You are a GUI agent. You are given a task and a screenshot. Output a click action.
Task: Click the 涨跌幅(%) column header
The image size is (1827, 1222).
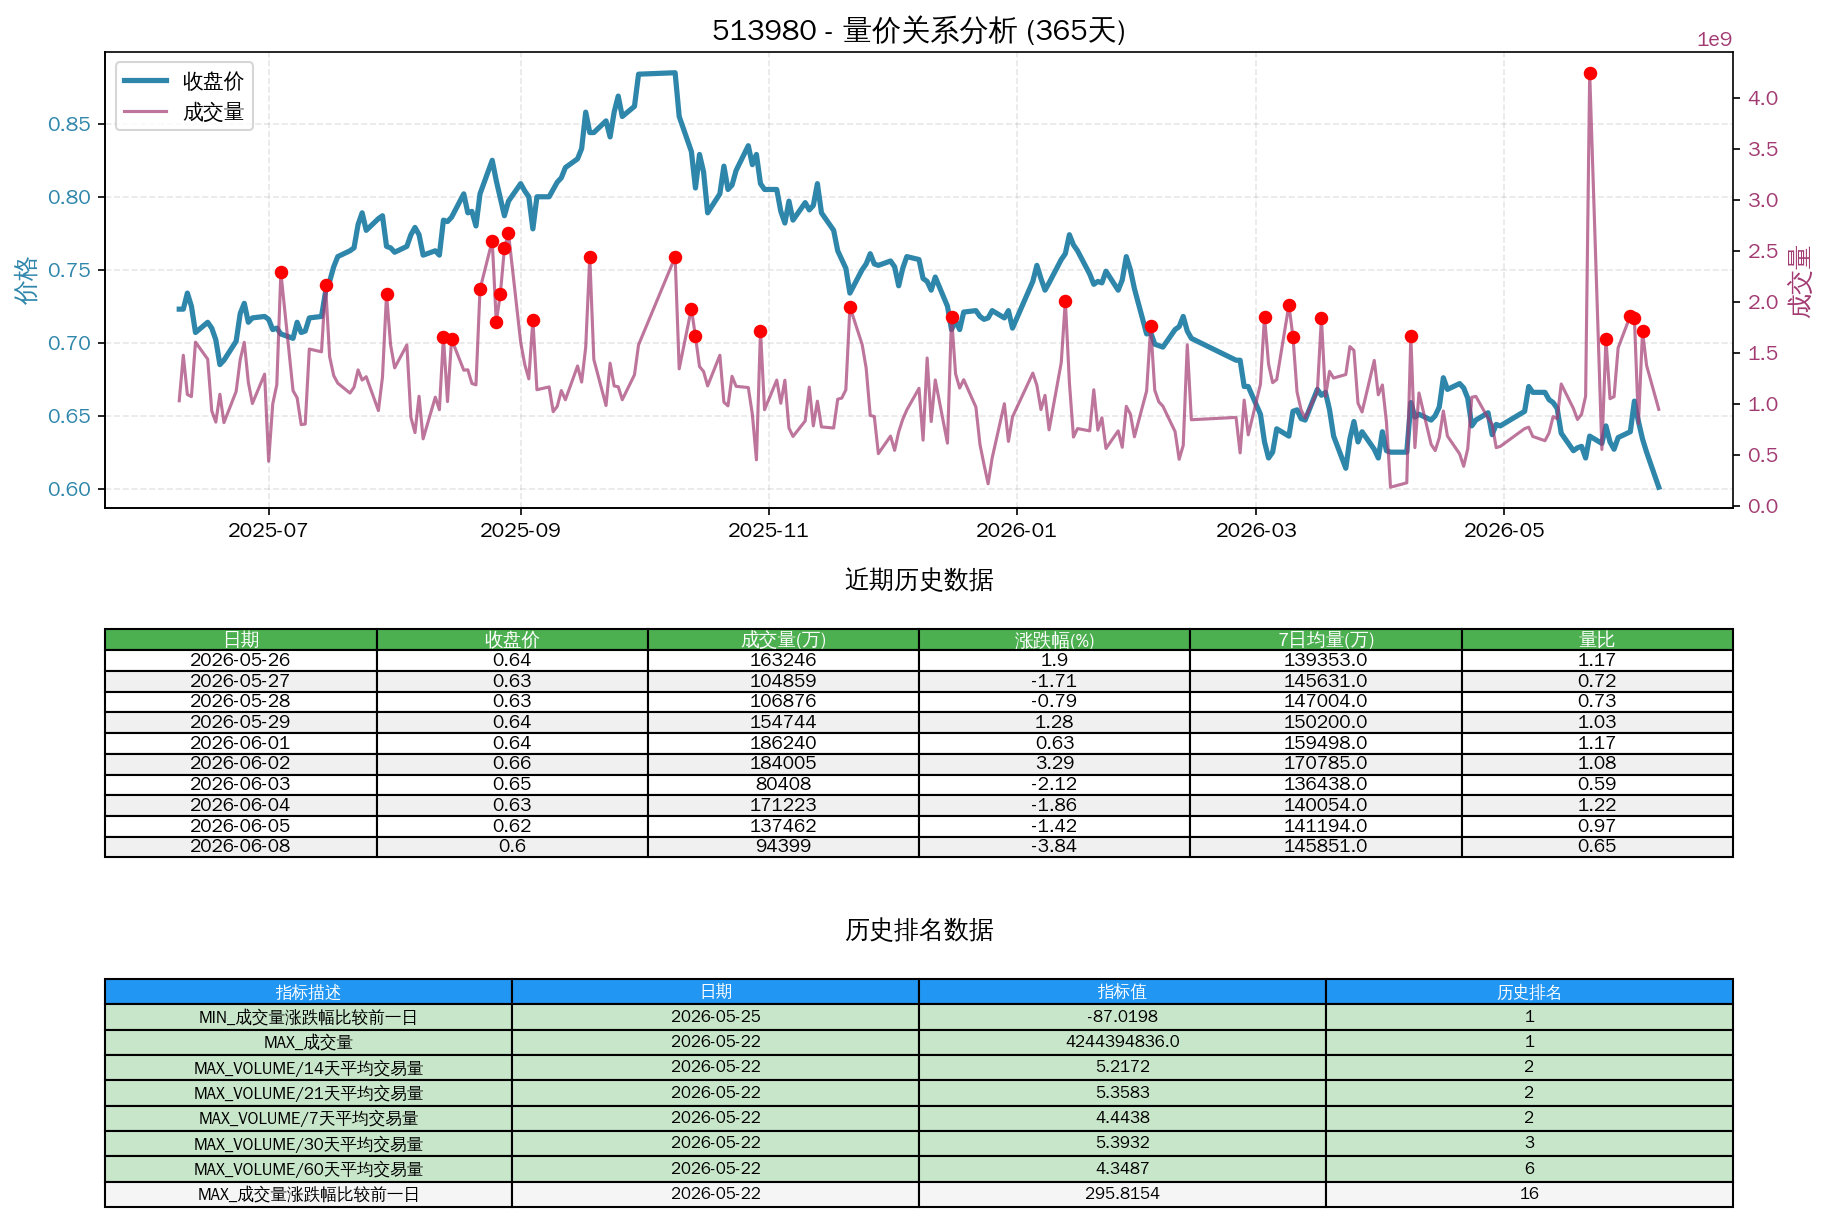pyautogui.click(x=1054, y=639)
